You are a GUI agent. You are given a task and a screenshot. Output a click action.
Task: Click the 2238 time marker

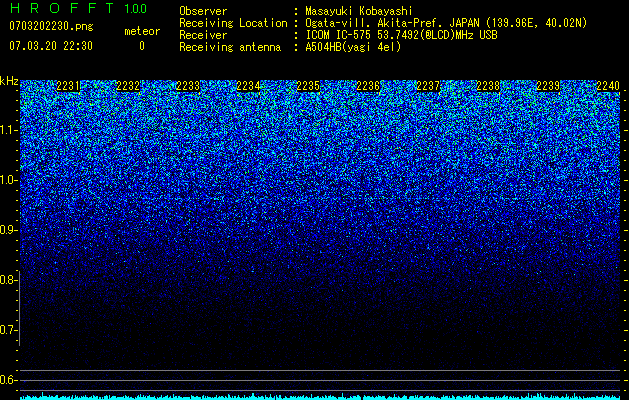point(489,86)
